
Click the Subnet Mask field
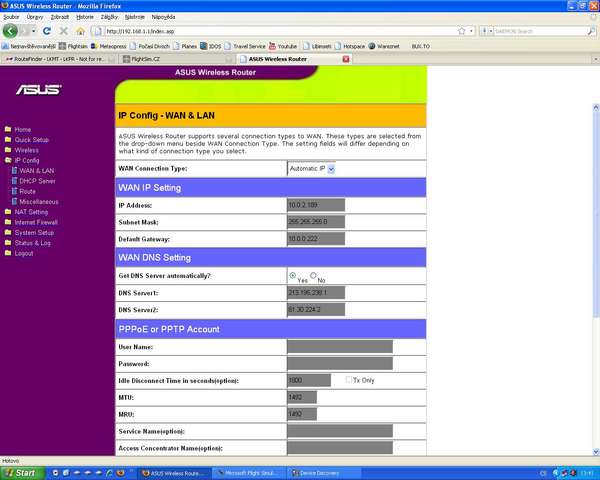(316, 221)
